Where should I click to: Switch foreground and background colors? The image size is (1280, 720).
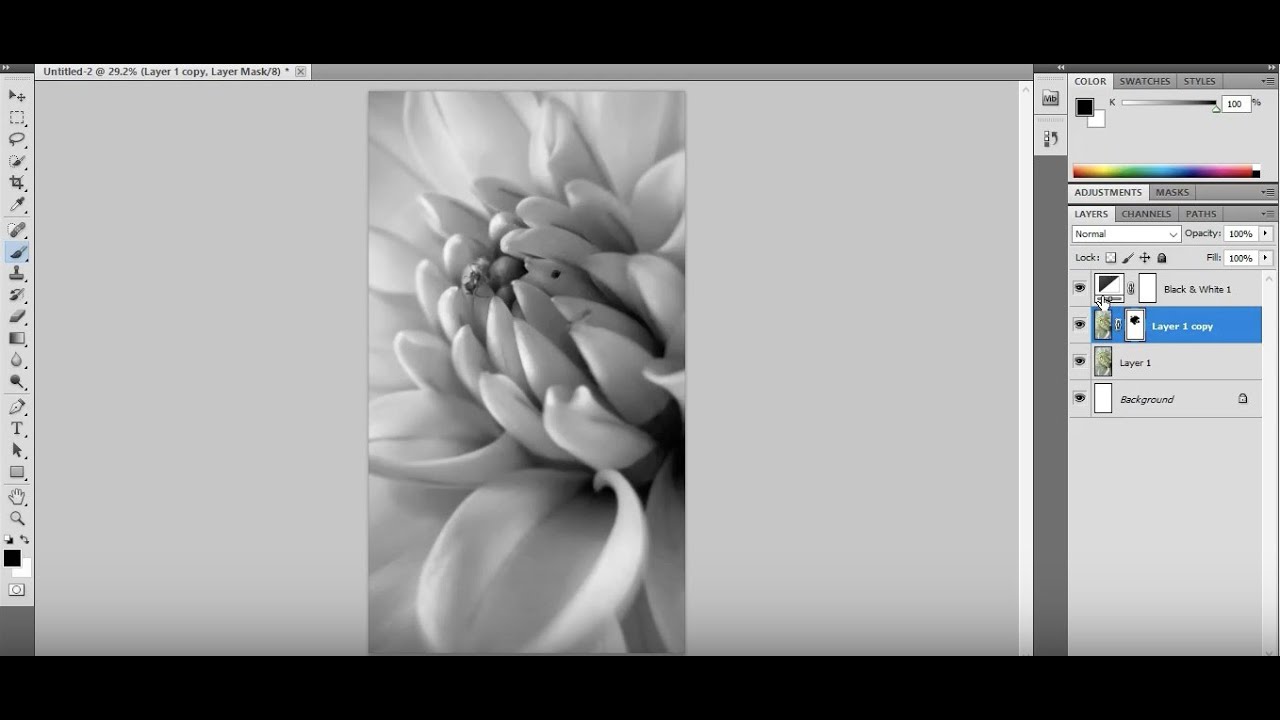click(25, 540)
